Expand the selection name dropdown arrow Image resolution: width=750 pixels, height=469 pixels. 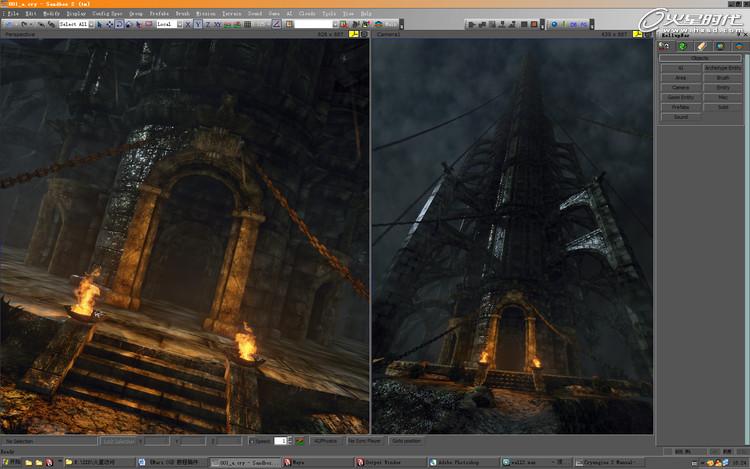coord(335,24)
